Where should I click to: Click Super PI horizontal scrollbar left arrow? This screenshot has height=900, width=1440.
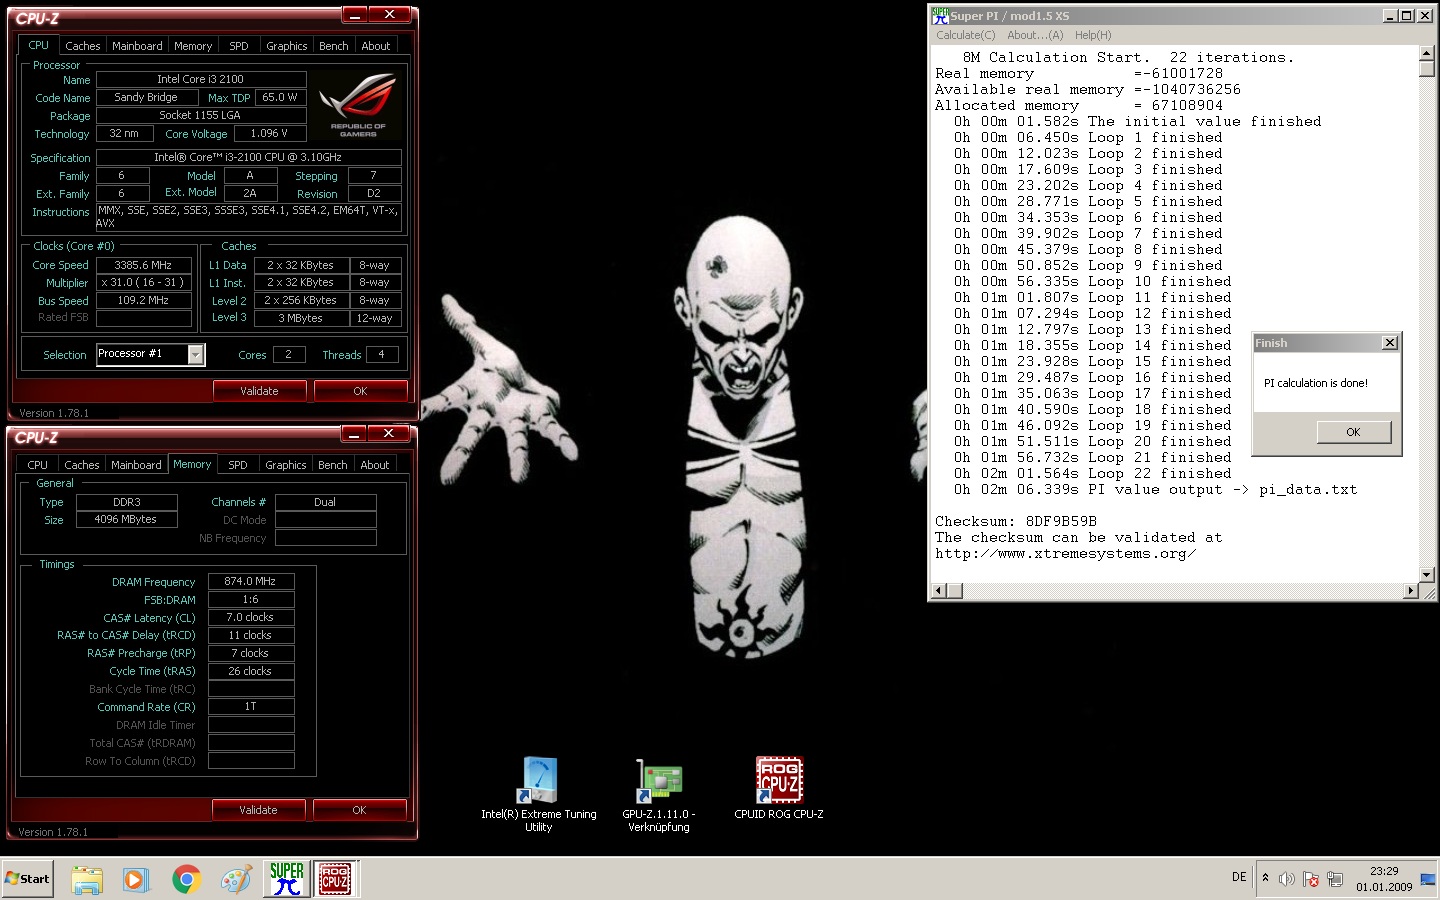coord(939,591)
